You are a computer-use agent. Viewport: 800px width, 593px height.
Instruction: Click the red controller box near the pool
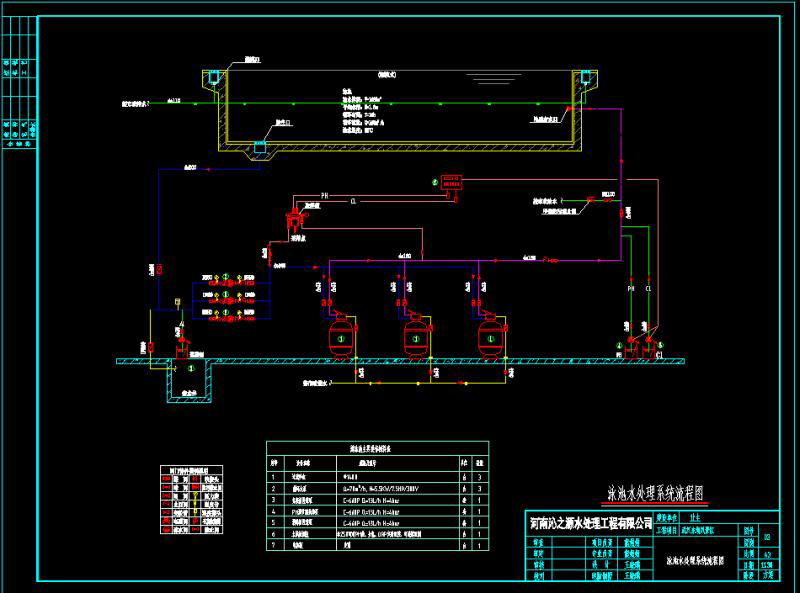[x=456, y=181]
